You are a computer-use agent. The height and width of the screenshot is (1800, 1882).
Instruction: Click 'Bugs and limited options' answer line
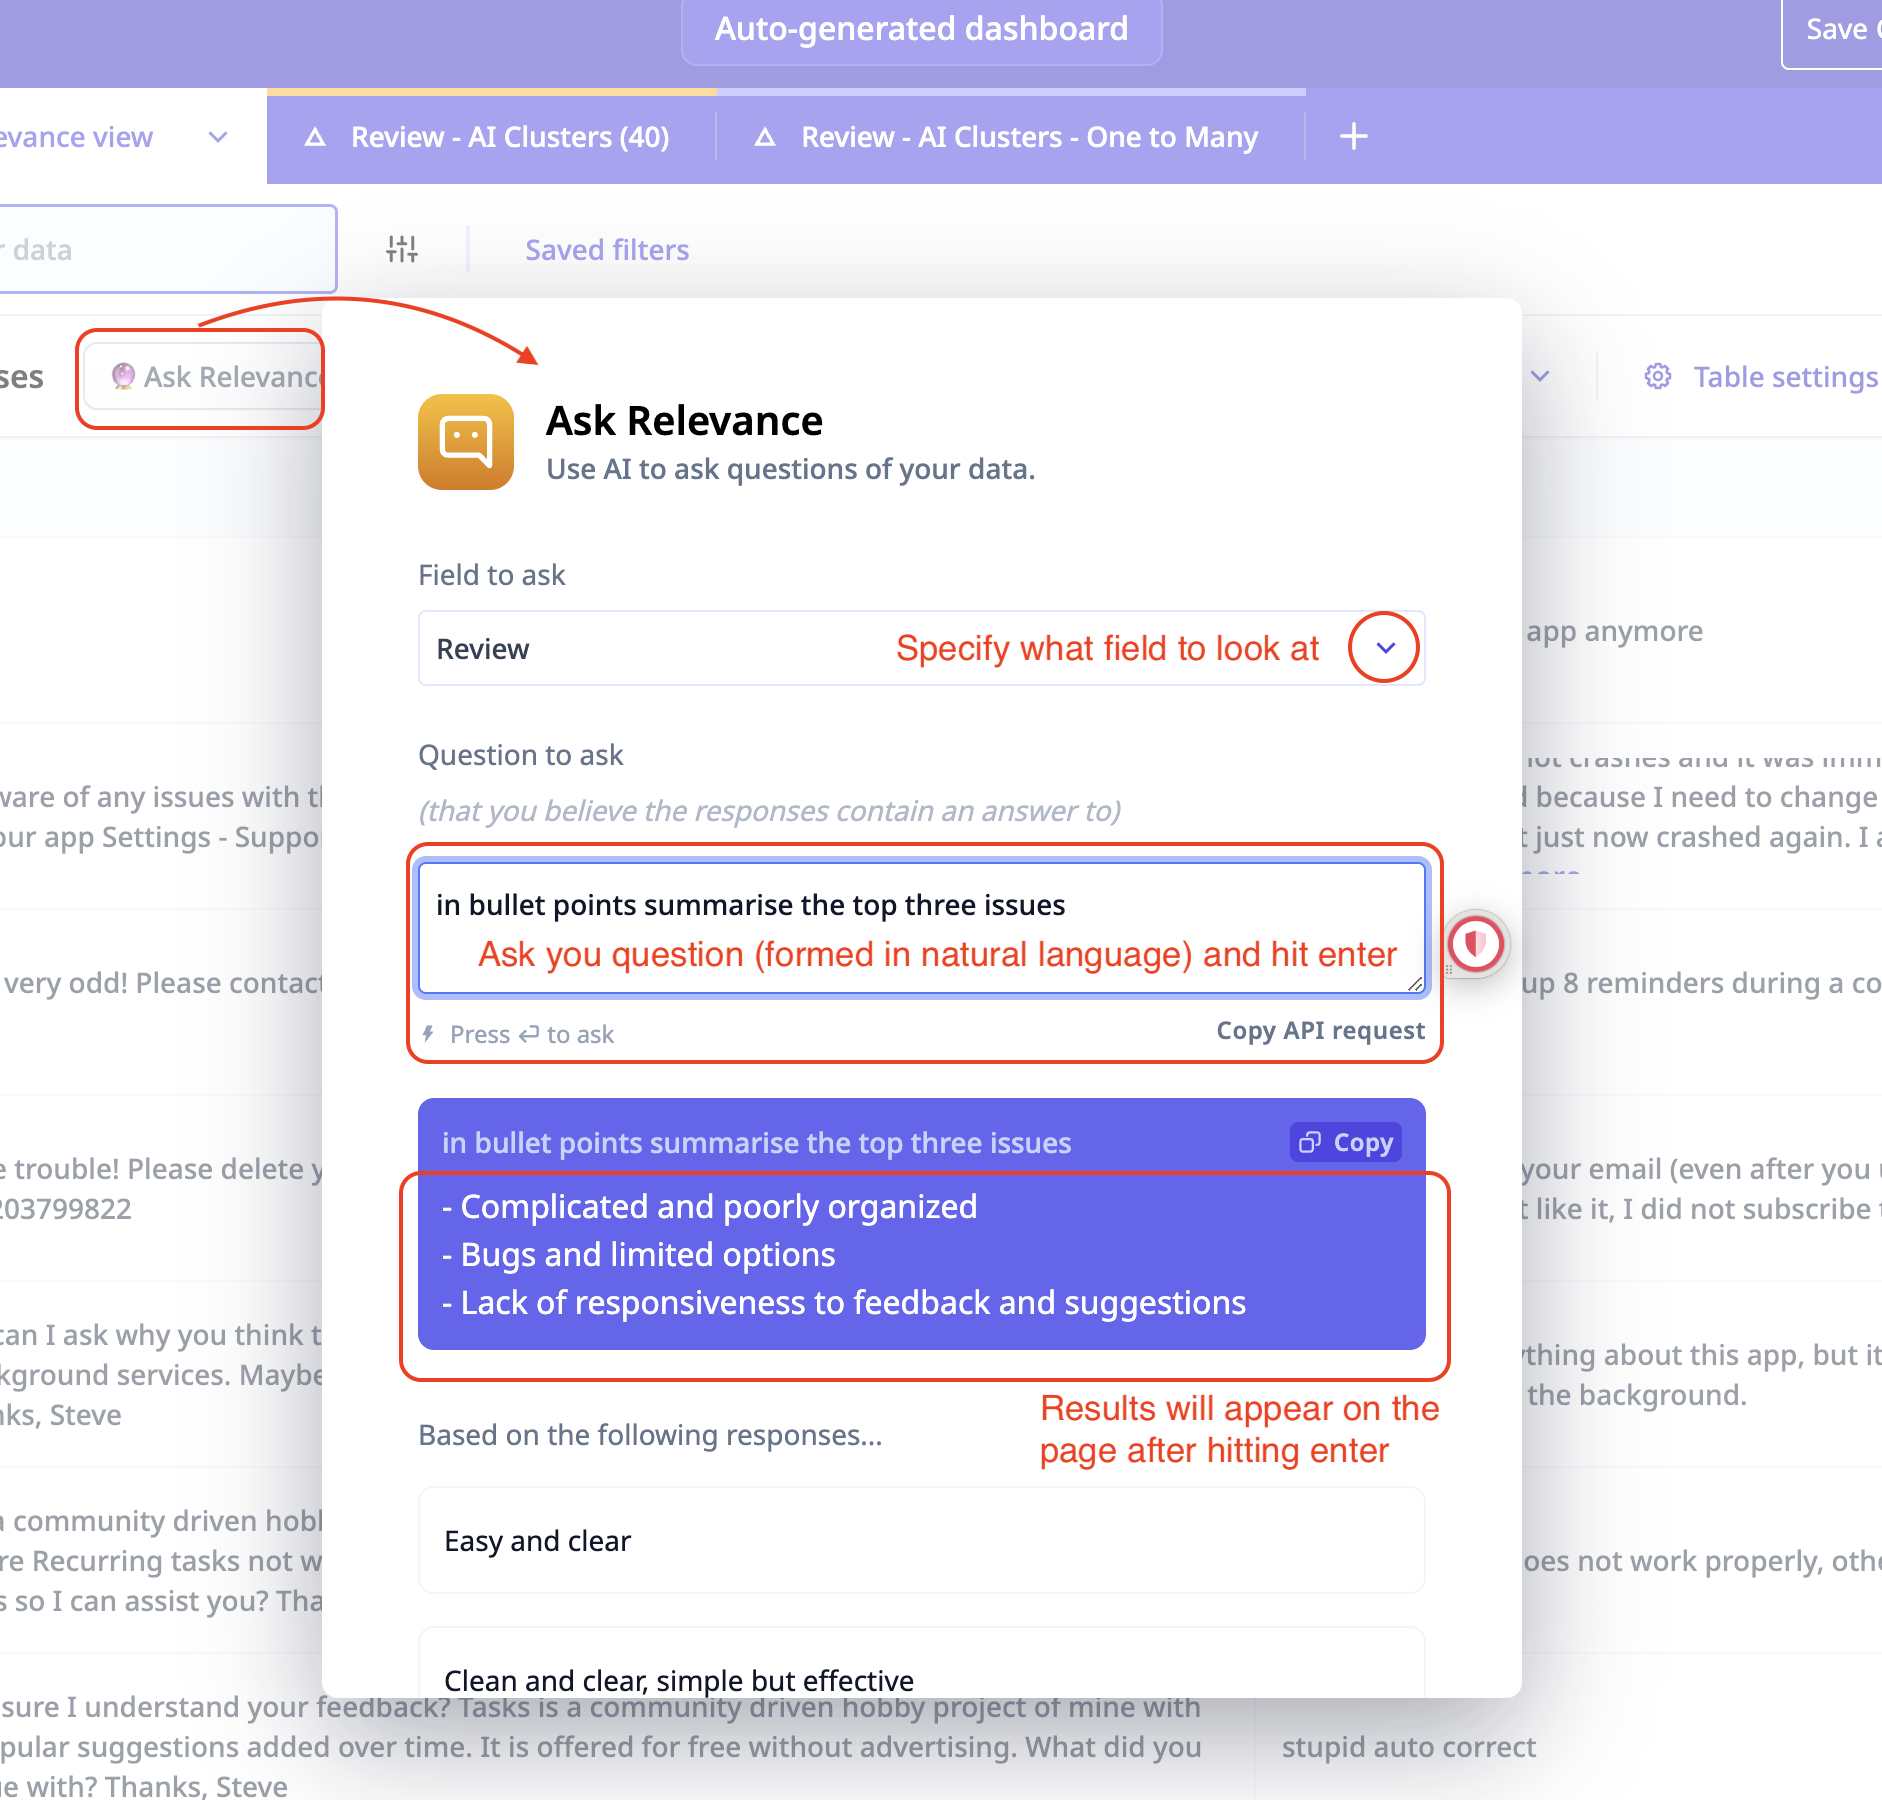tap(639, 1255)
